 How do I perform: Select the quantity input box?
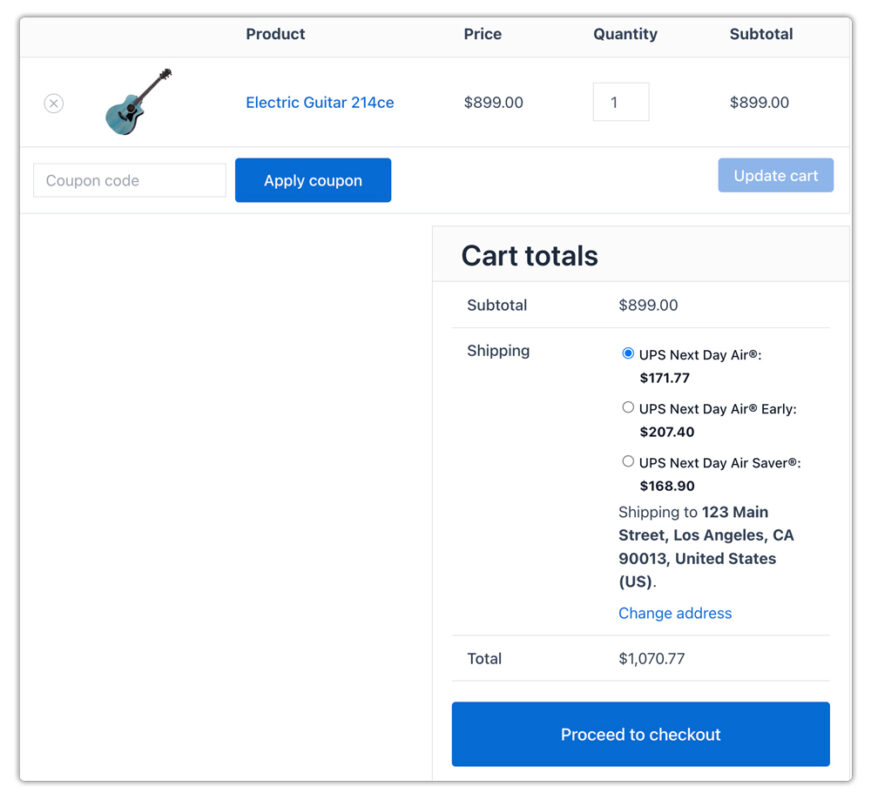[x=621, y=101]
